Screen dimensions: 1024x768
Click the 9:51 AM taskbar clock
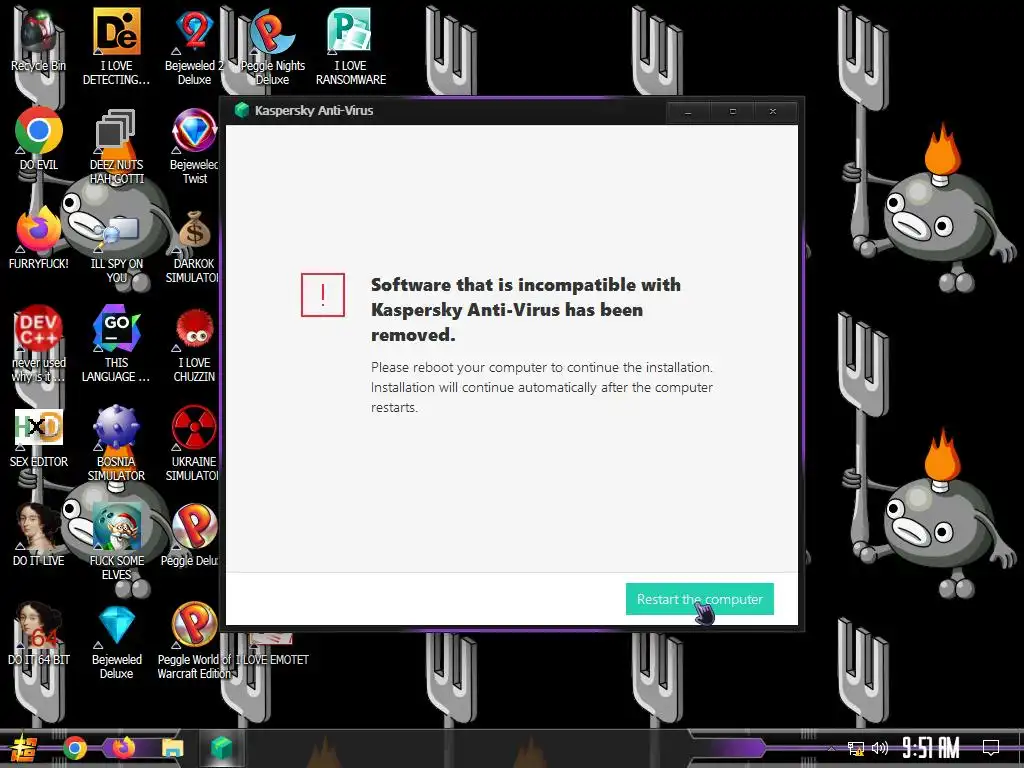931,748
